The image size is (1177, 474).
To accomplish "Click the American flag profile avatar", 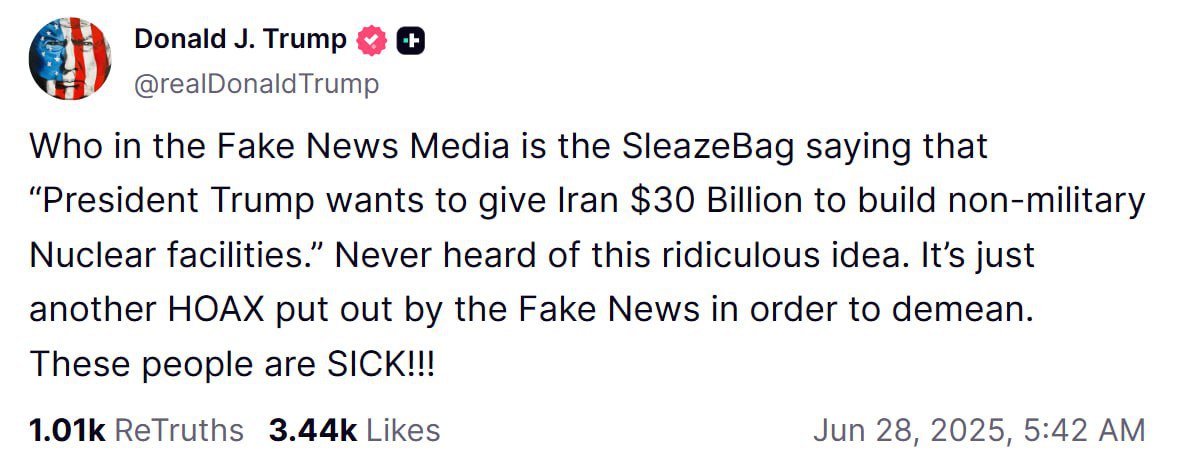I will 70,59.
